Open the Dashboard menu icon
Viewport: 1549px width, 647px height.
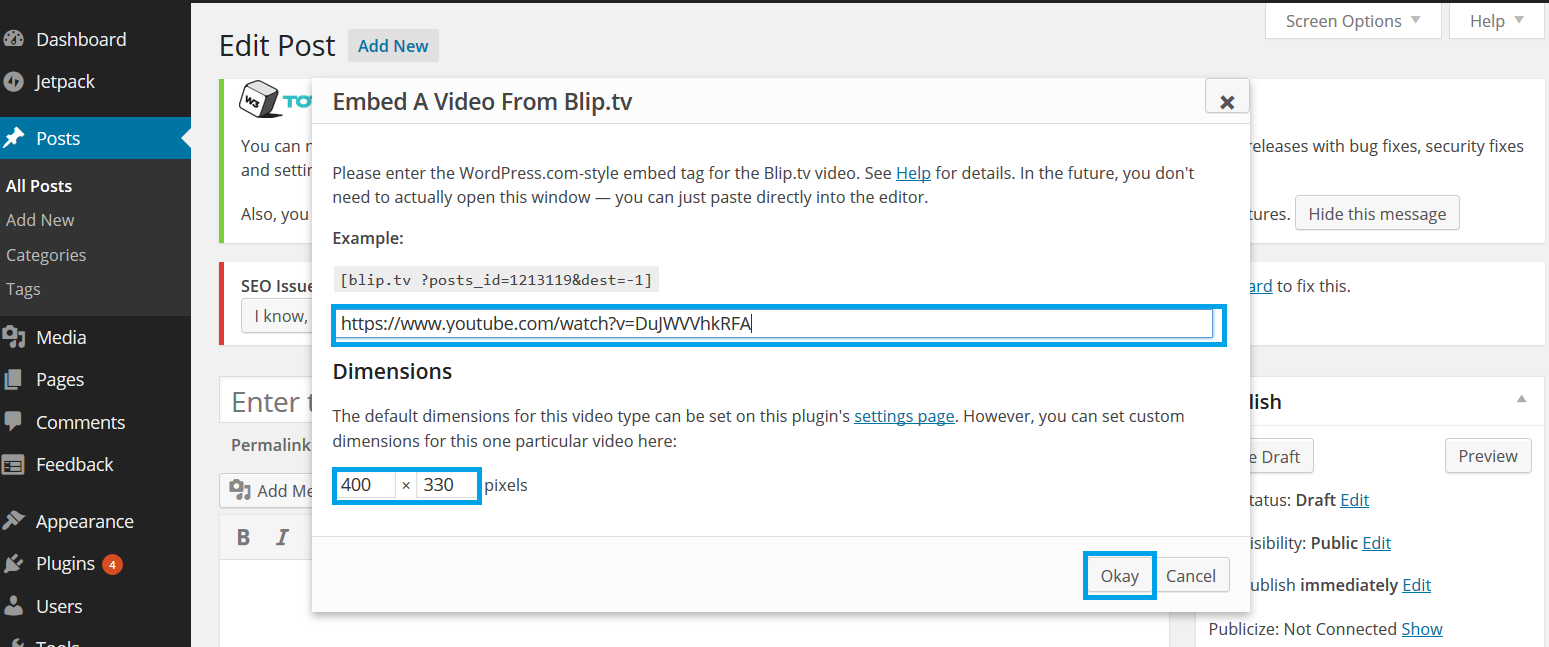coord(14,39)
